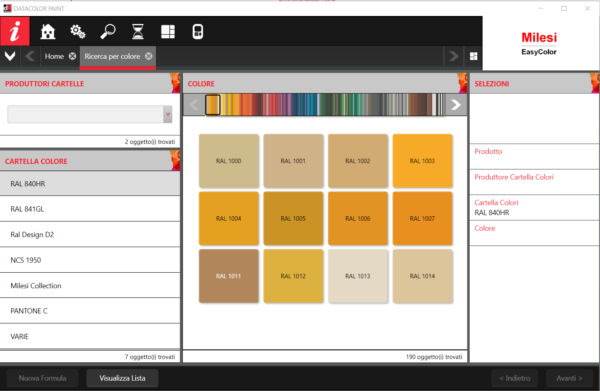Select RAL 841GL color chart
The image size is (600, 391).
pyautogui.click(x=90, y=209)
